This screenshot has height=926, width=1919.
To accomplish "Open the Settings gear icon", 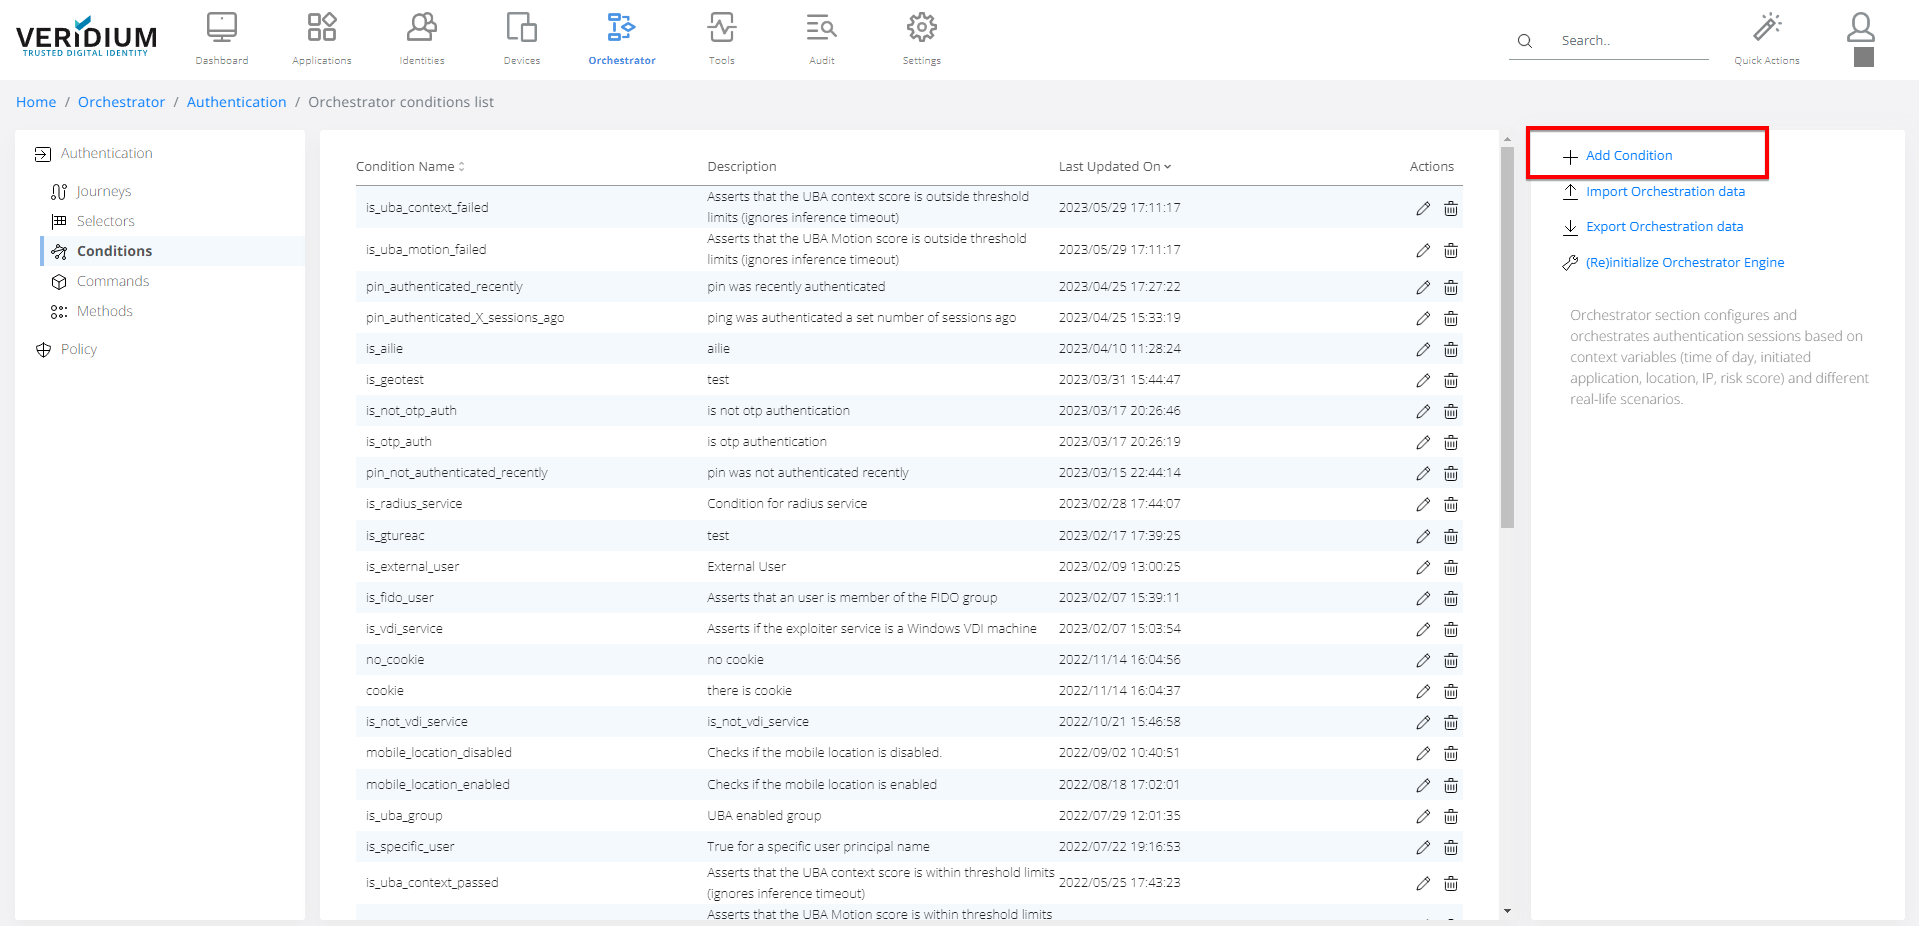I will click(x=921, y=28).
